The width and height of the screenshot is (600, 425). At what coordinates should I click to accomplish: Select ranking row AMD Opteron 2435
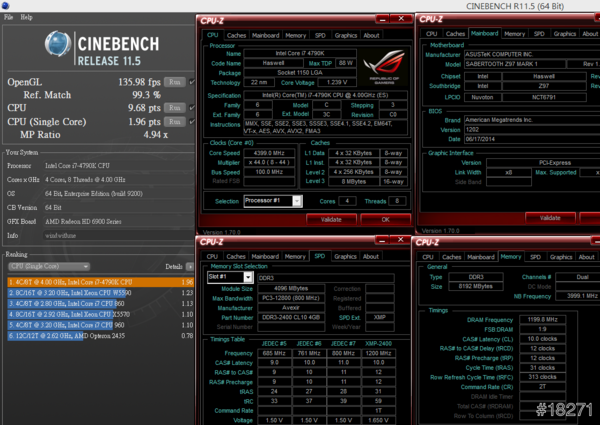[101, 336]
